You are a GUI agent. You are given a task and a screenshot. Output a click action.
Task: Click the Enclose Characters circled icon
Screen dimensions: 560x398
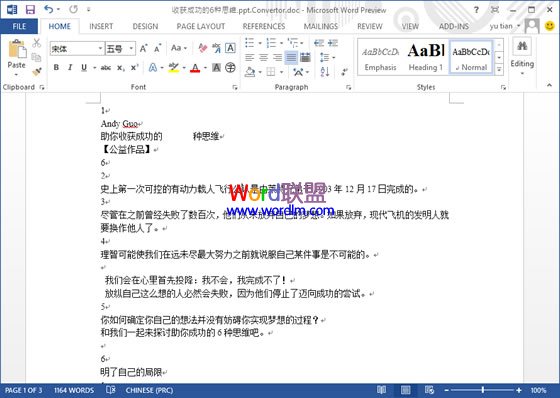pos(230,67)
